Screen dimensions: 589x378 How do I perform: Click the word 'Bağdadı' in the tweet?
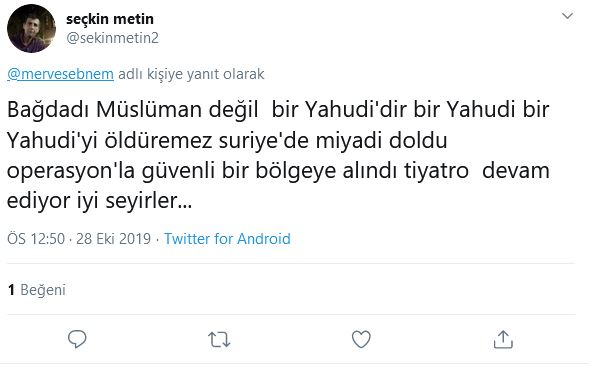[x=48, y=110]
